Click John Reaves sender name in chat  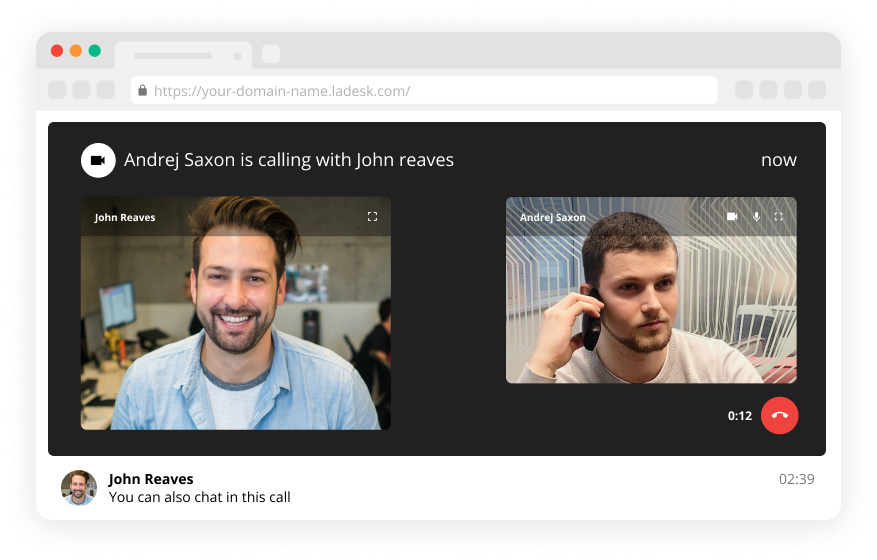click(x=151, y=479)
